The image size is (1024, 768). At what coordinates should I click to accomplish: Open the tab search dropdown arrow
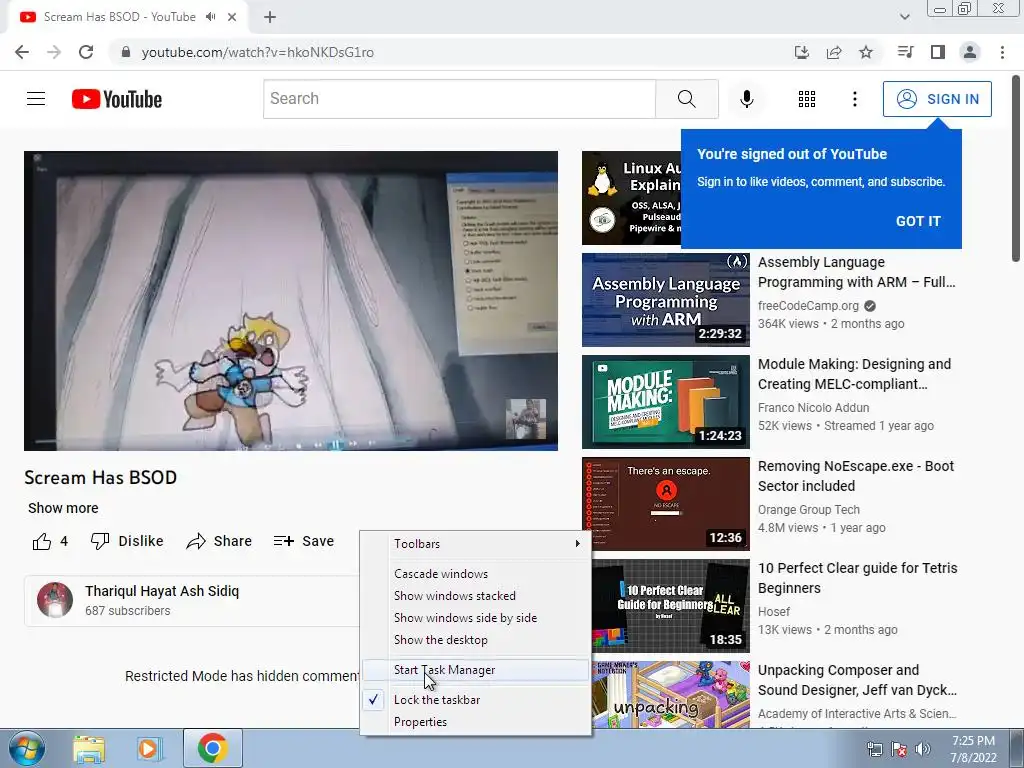[x=904, y=17]
